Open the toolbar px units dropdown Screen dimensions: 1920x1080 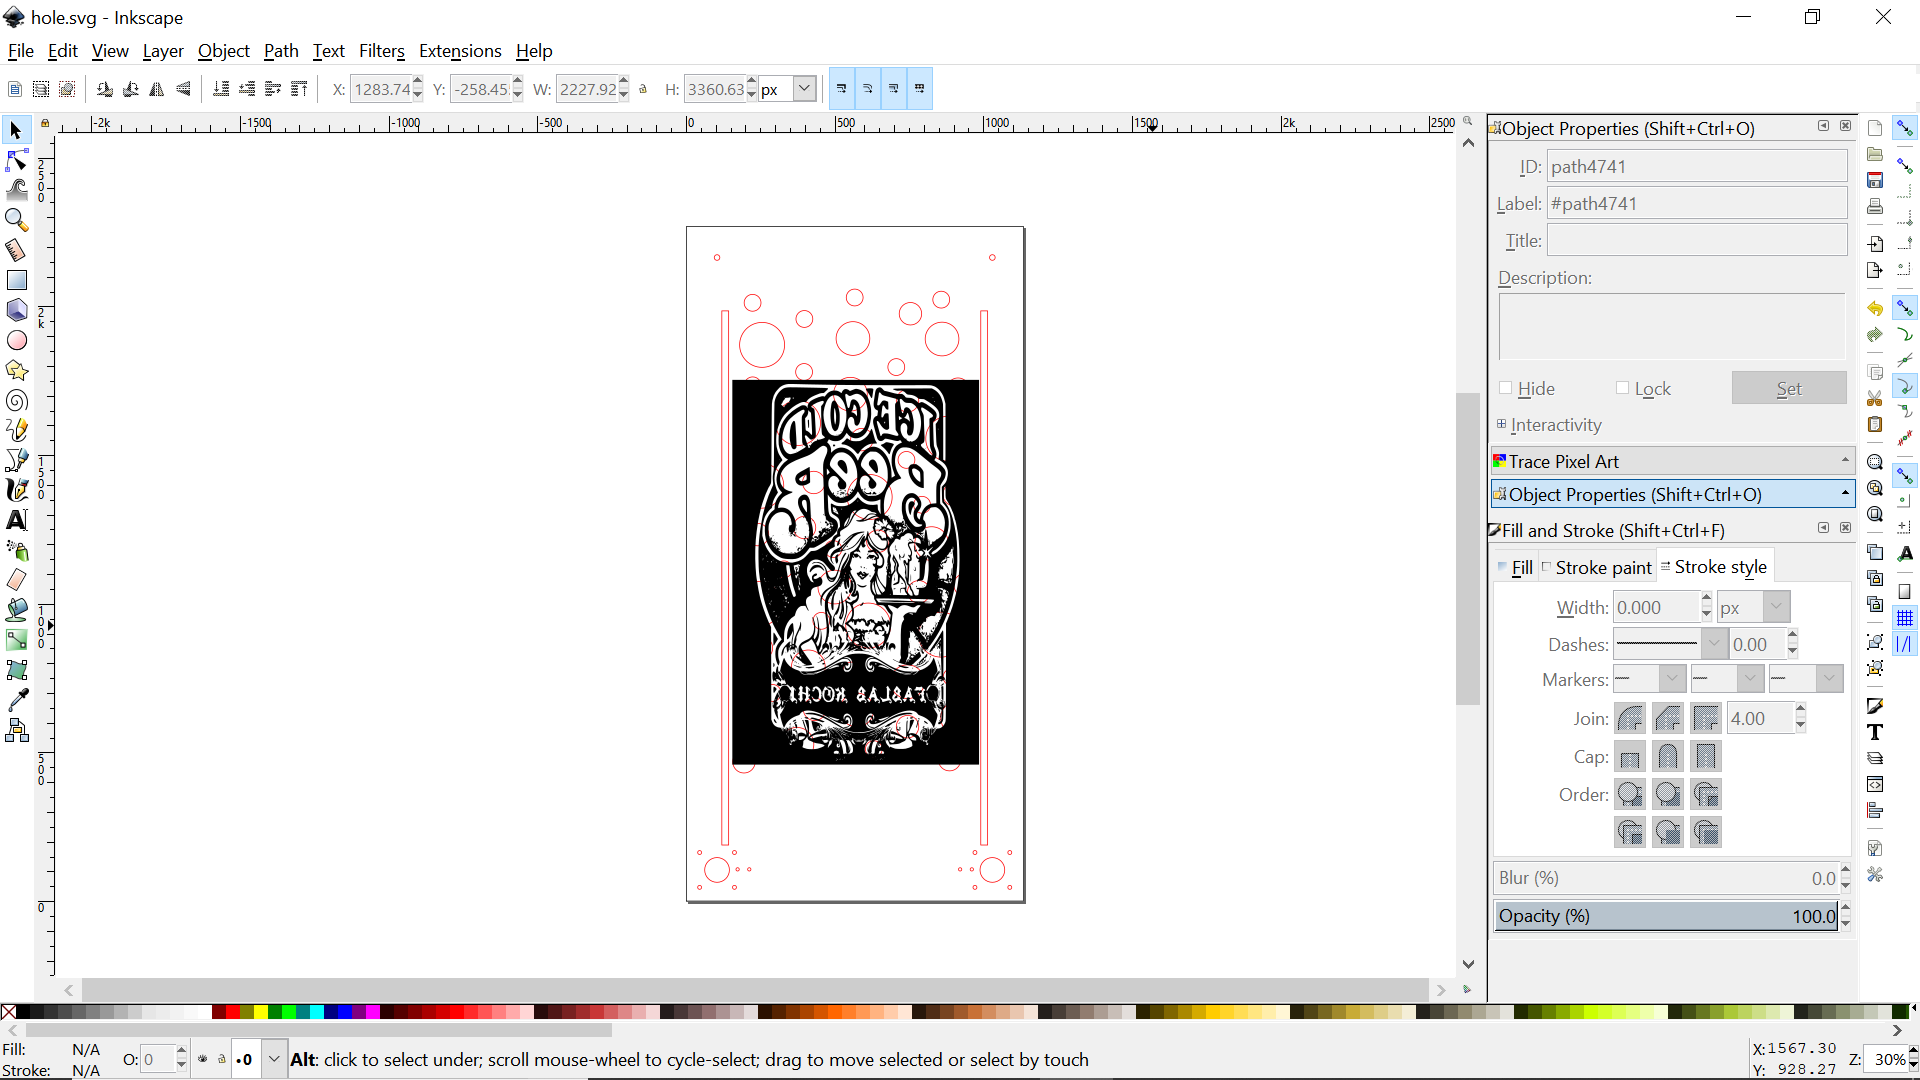803,89
